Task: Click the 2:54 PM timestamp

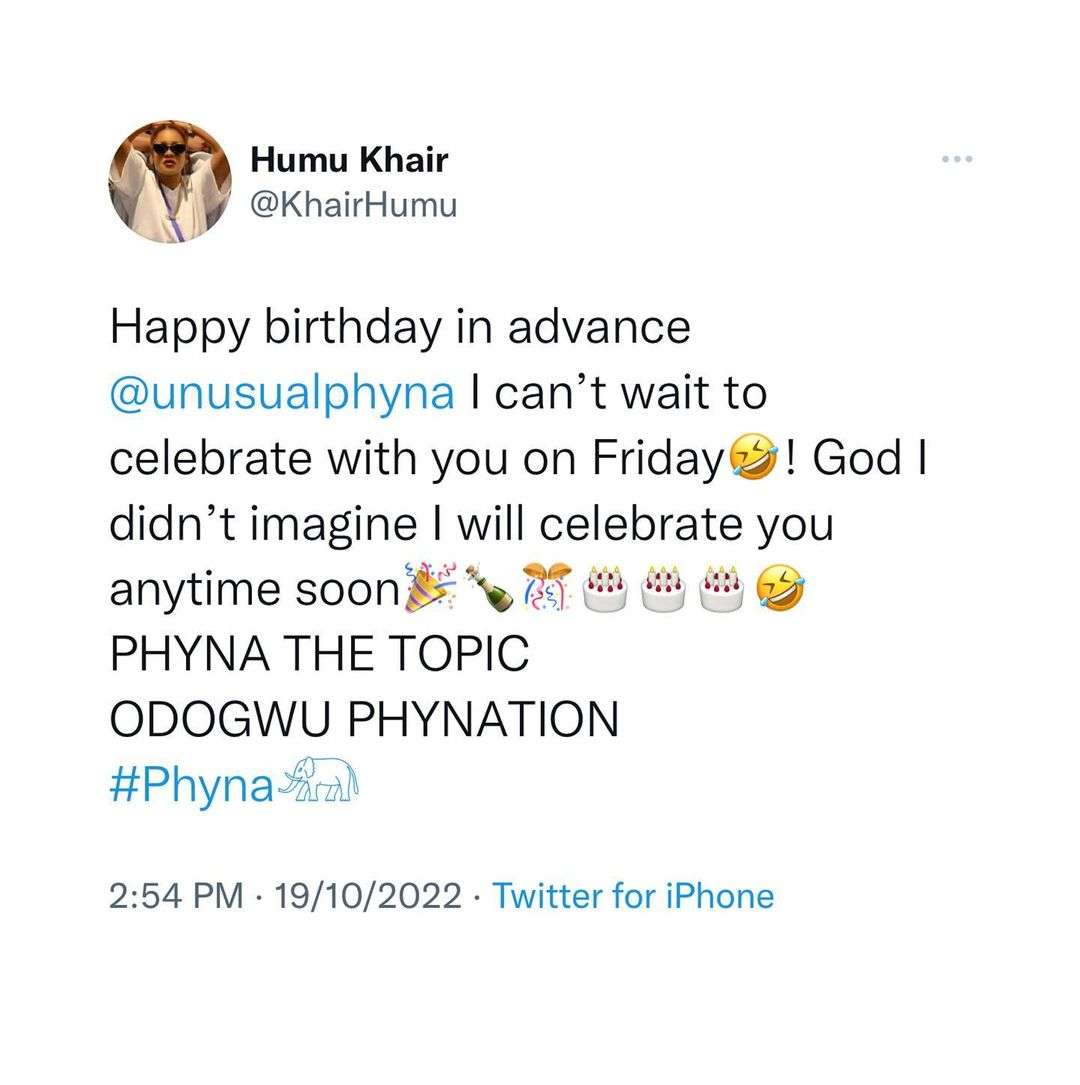Action: pos(176,895)
